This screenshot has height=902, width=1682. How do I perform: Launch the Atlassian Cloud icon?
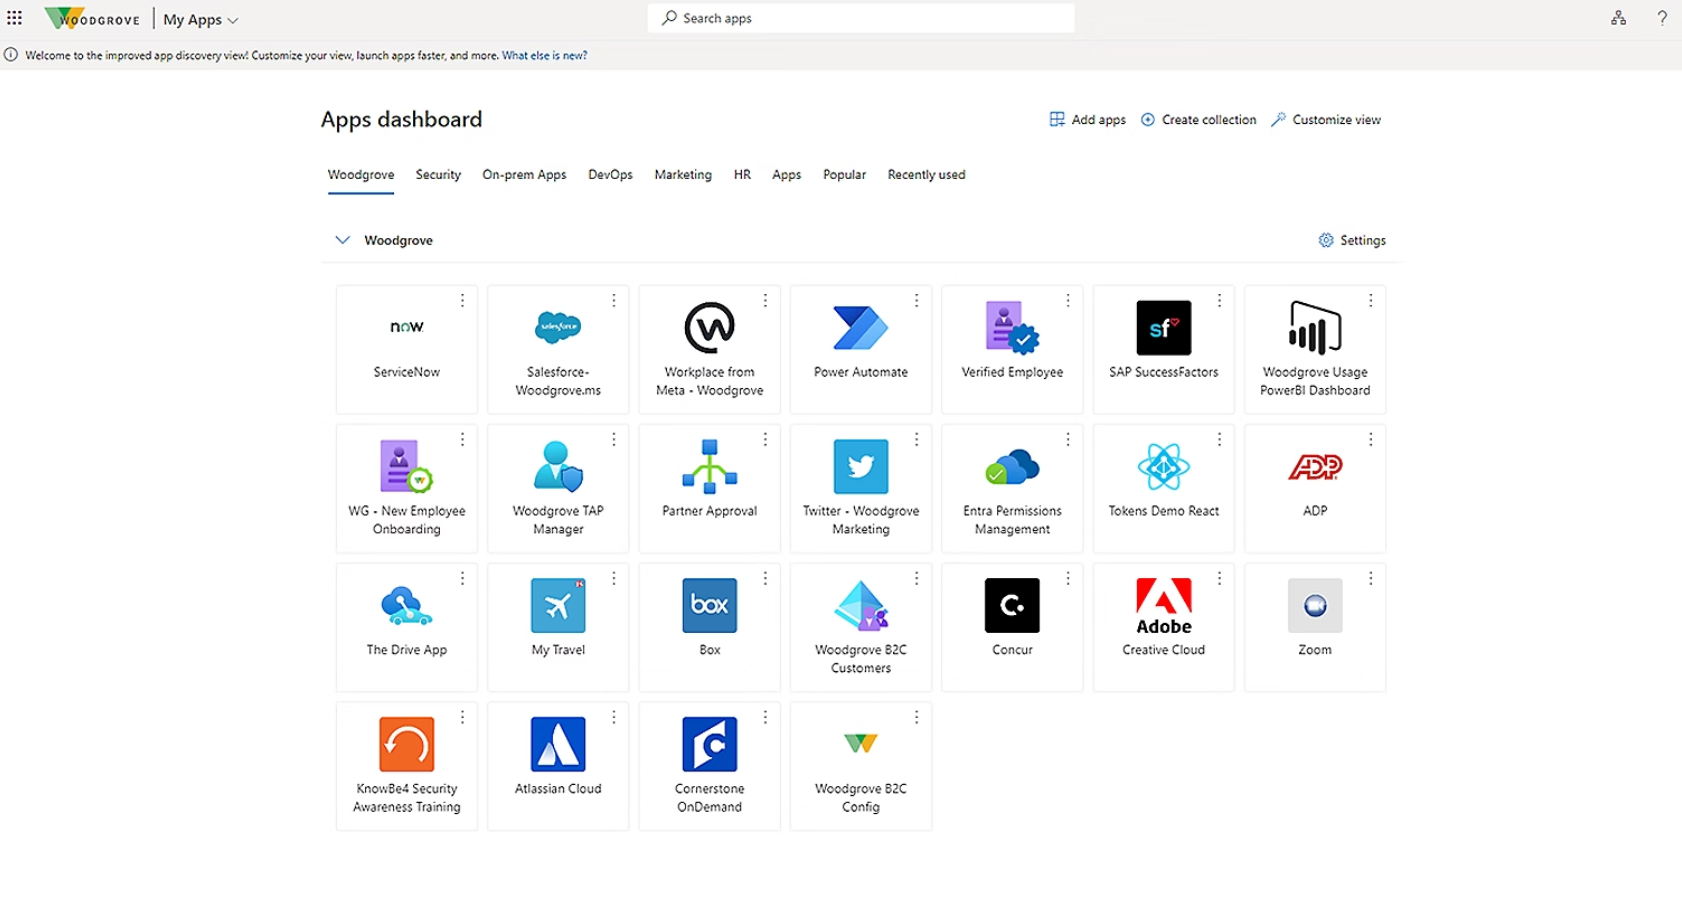click(558, 744)
